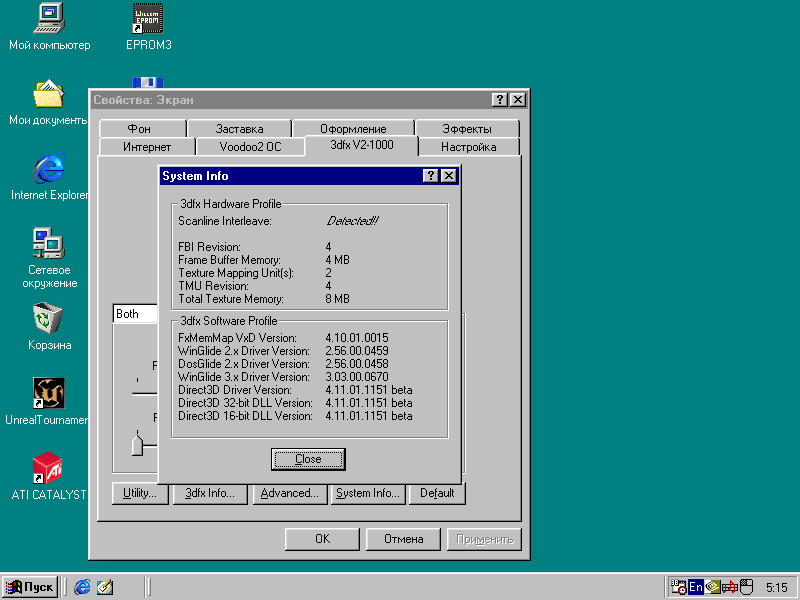Image resolution: width=800 pixels, height=600 pixels.
Task: Cancel with the Отмена button
Action: point(404,539)
